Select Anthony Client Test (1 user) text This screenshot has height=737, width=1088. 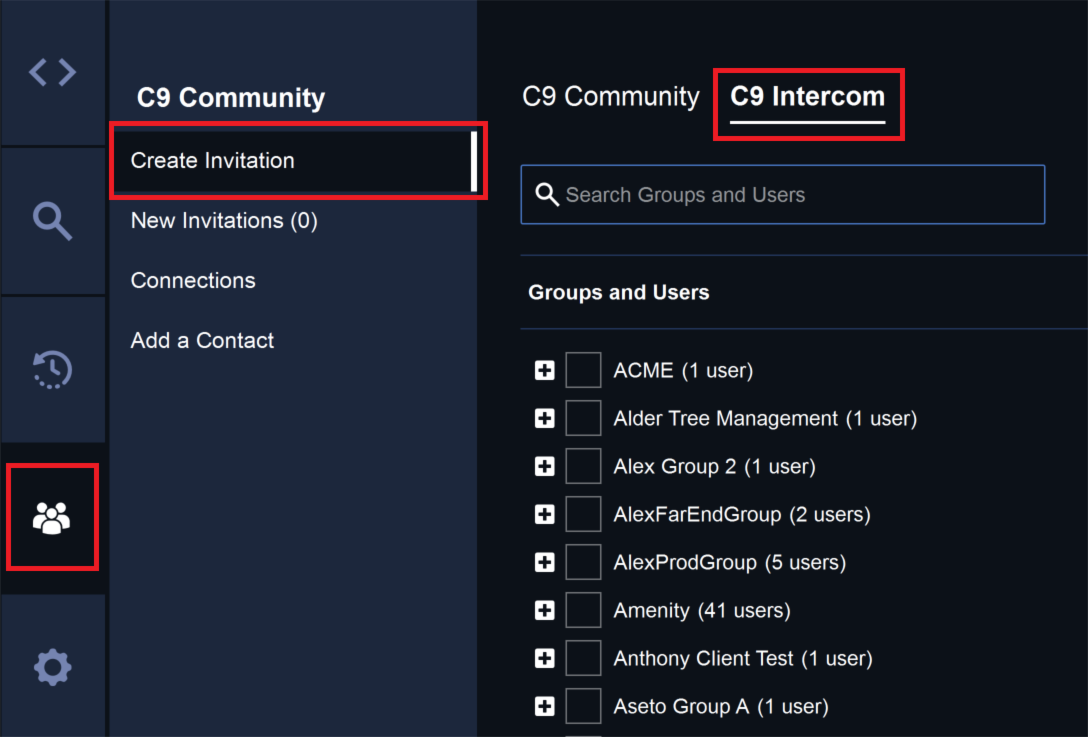pos(743,658)
